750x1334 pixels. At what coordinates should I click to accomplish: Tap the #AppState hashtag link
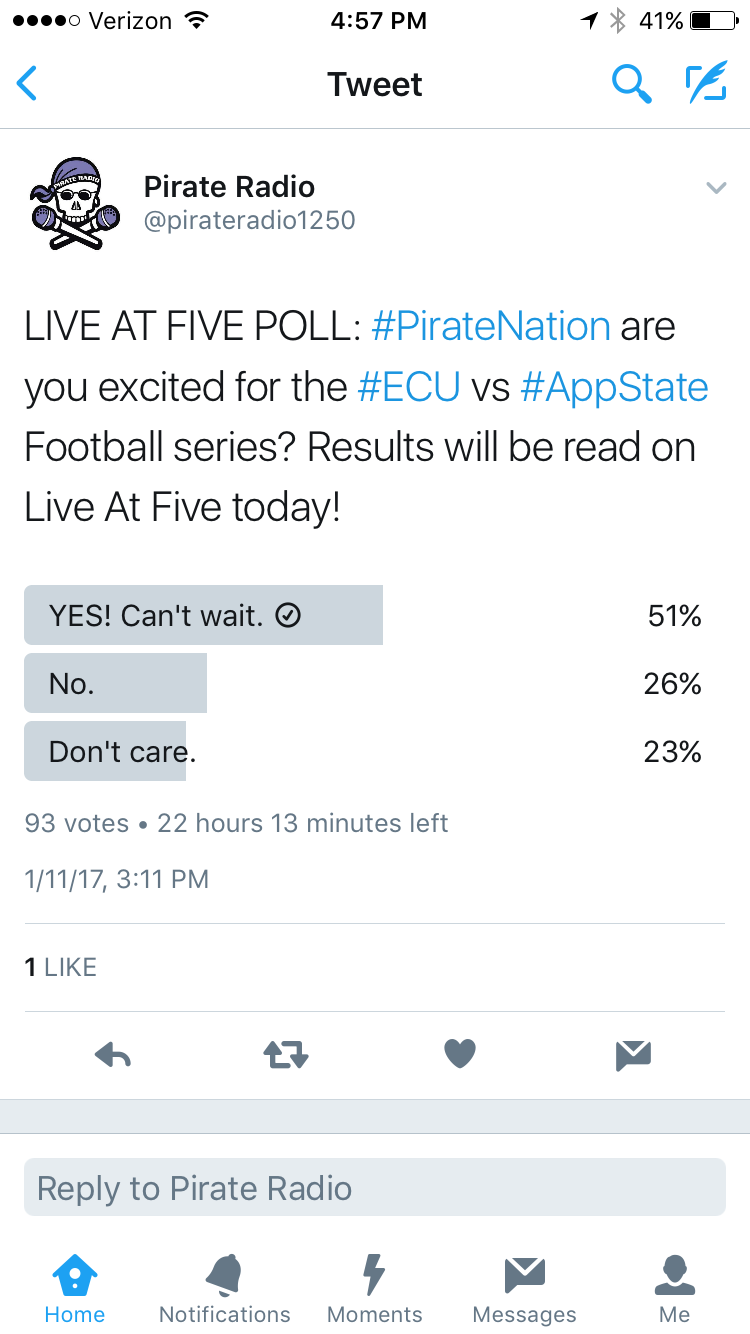tap(614, 387)
